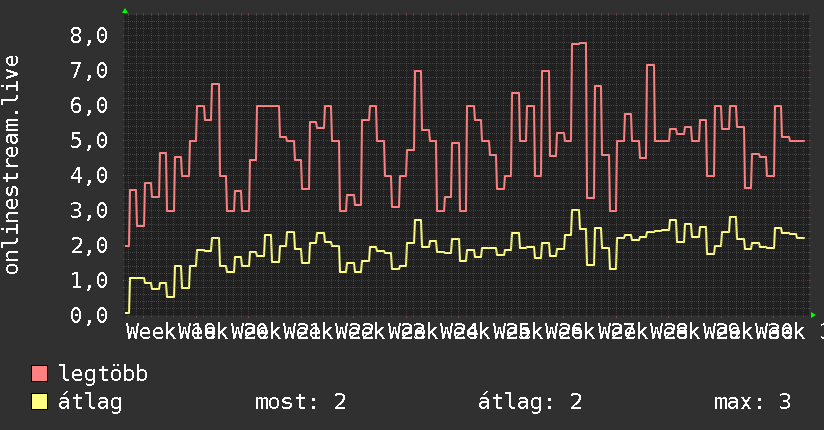Click the 8,0 y-axis label

pyautogui.click(x=89, y=36)
